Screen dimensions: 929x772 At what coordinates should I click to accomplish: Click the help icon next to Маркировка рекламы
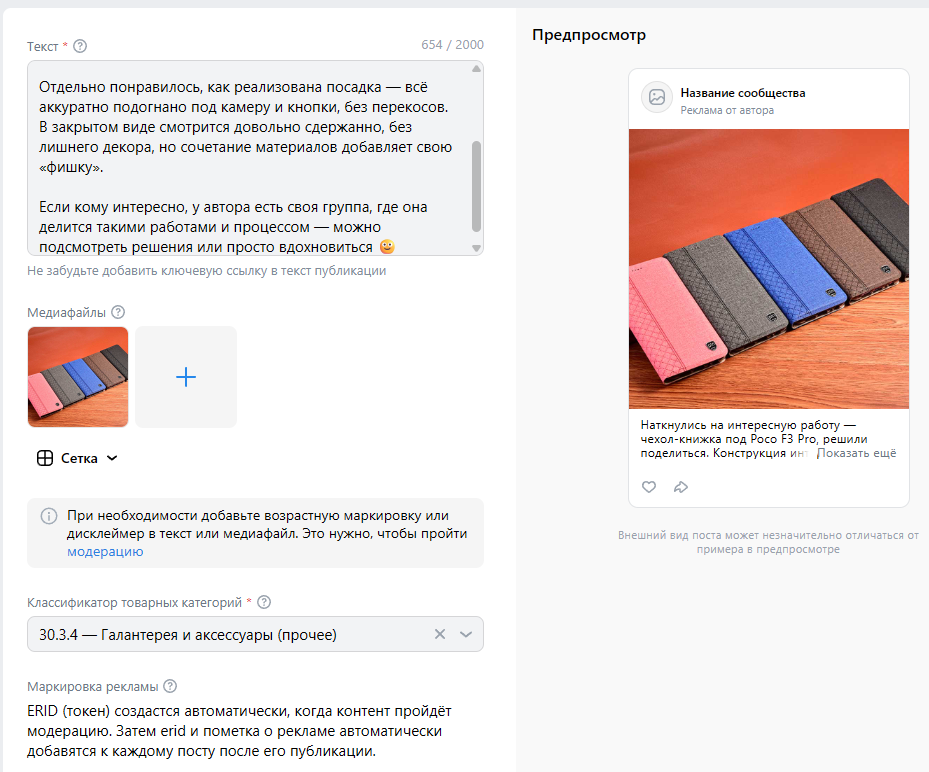[170, 686]
